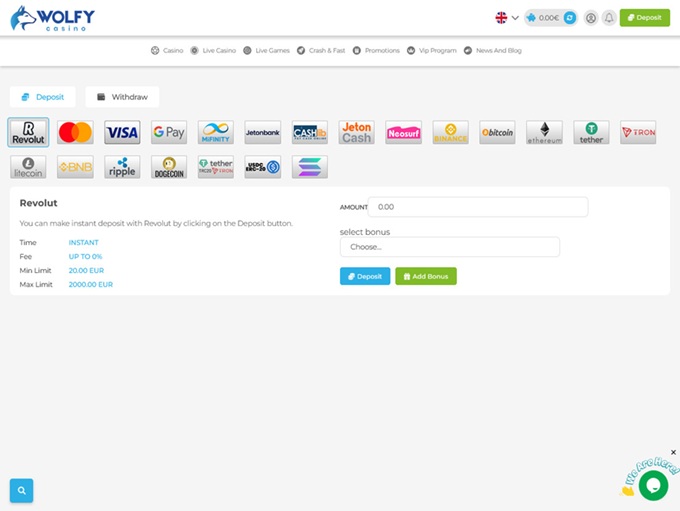
Task: Click the blue search button
Action: [21, 490]
